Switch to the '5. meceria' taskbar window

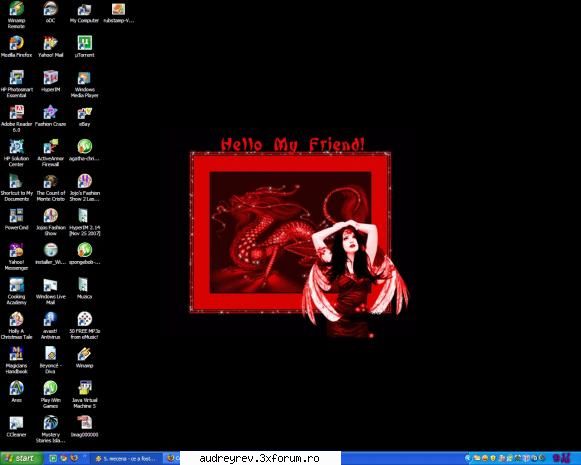(x=127, y=459)
